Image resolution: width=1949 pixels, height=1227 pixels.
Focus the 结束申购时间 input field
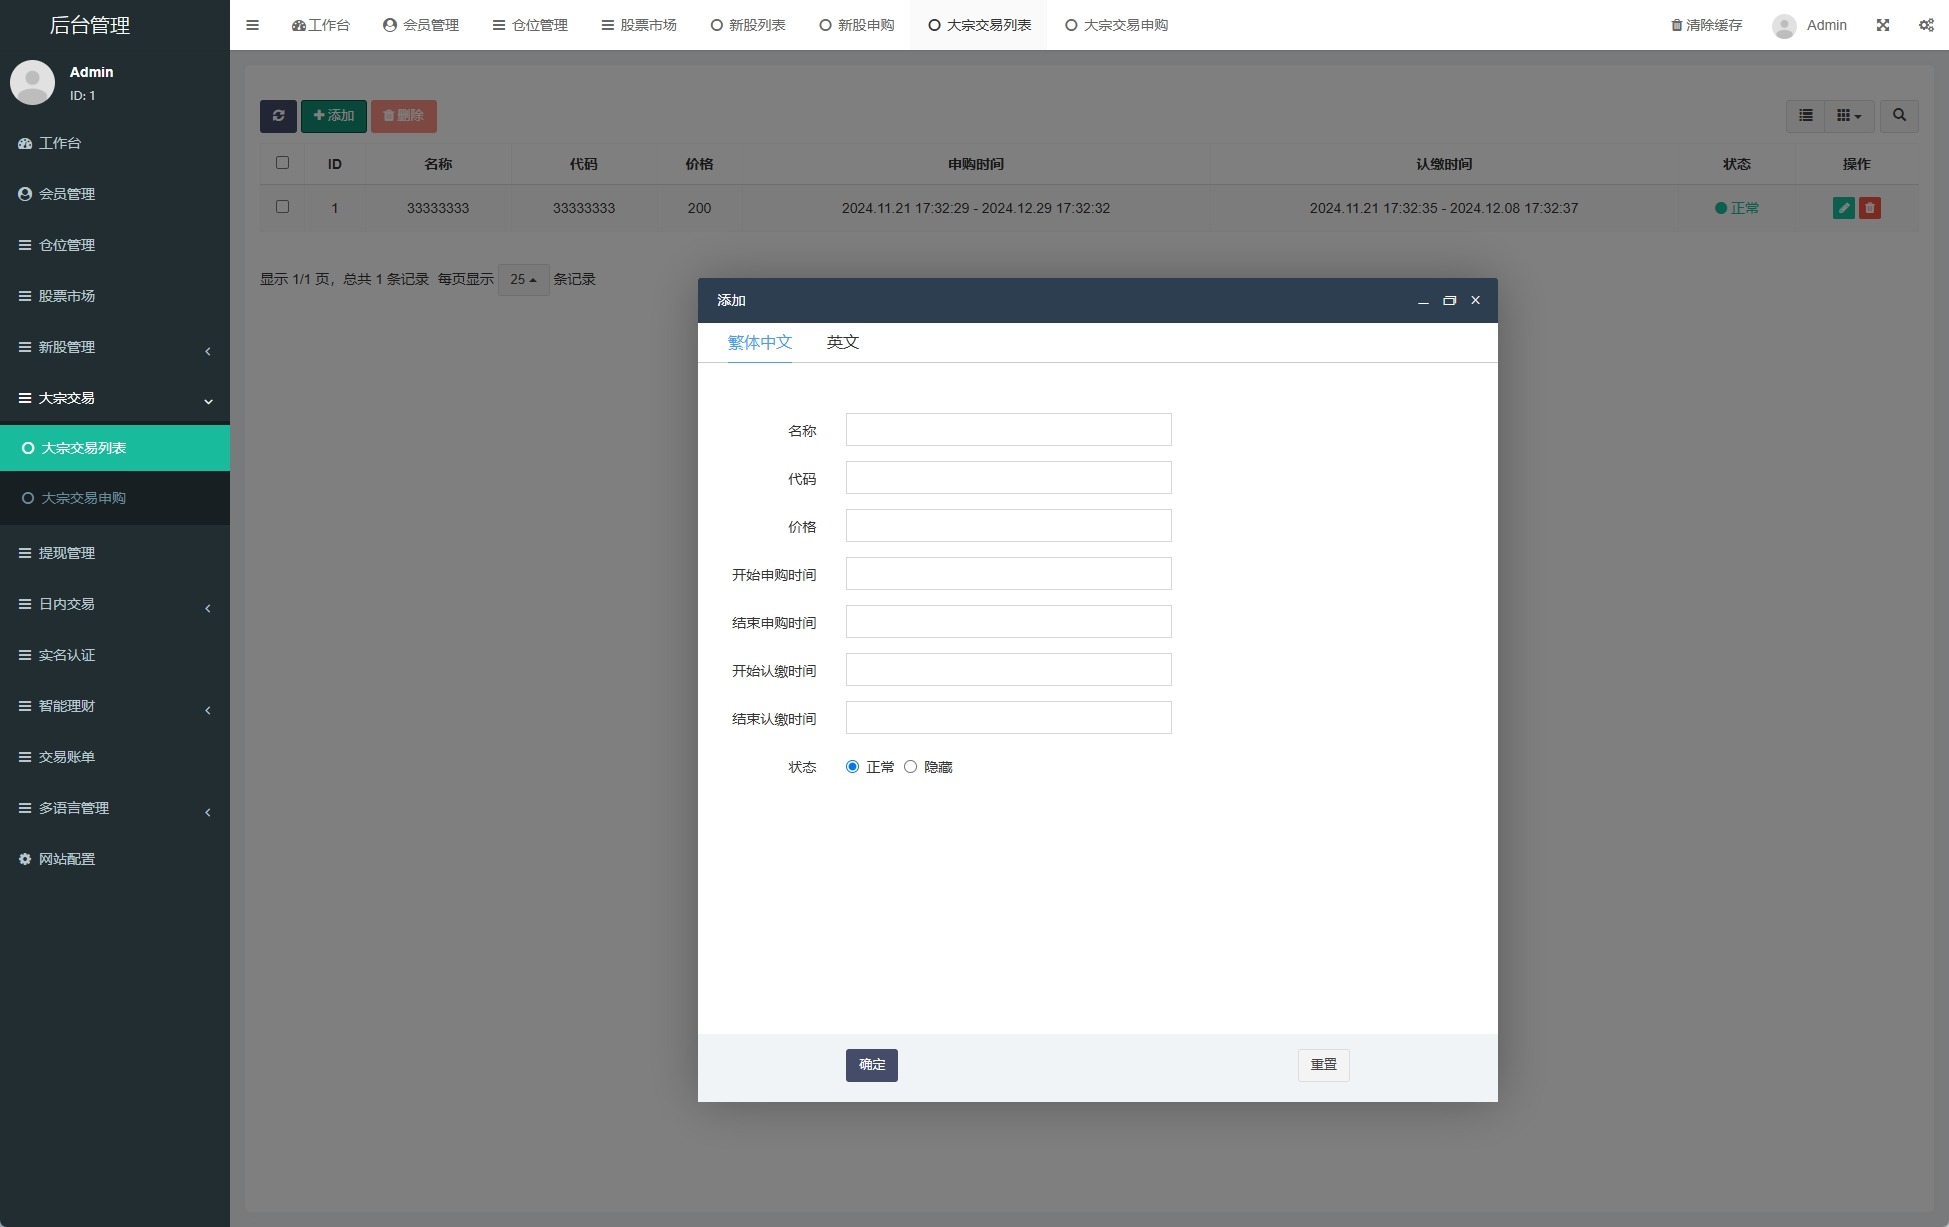click(1008, 622)
